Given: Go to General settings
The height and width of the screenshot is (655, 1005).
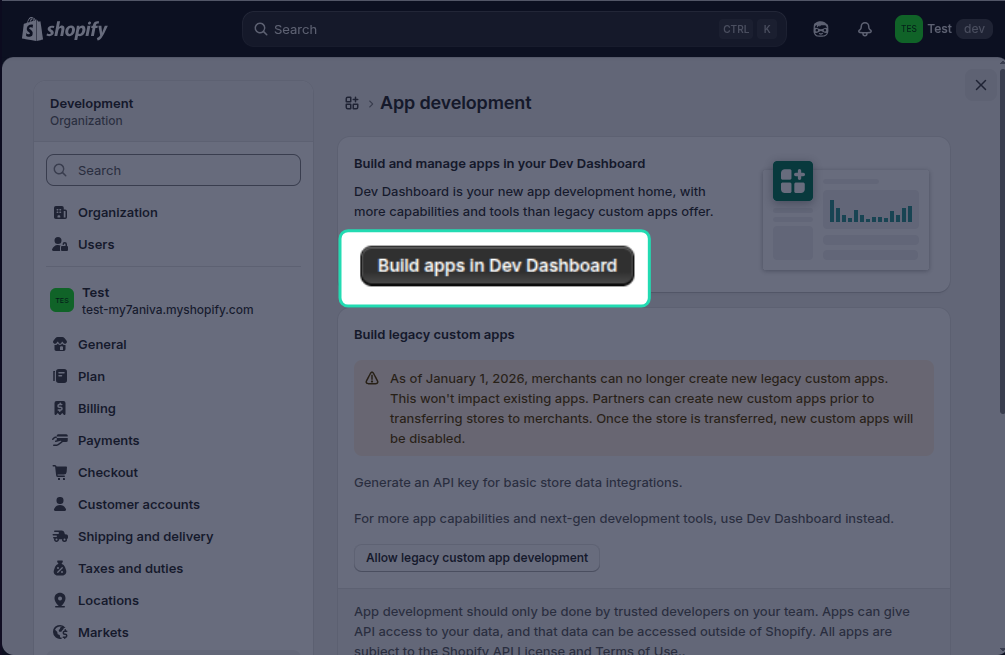Looking at the screenshot, I should click(x=174, y=344).
